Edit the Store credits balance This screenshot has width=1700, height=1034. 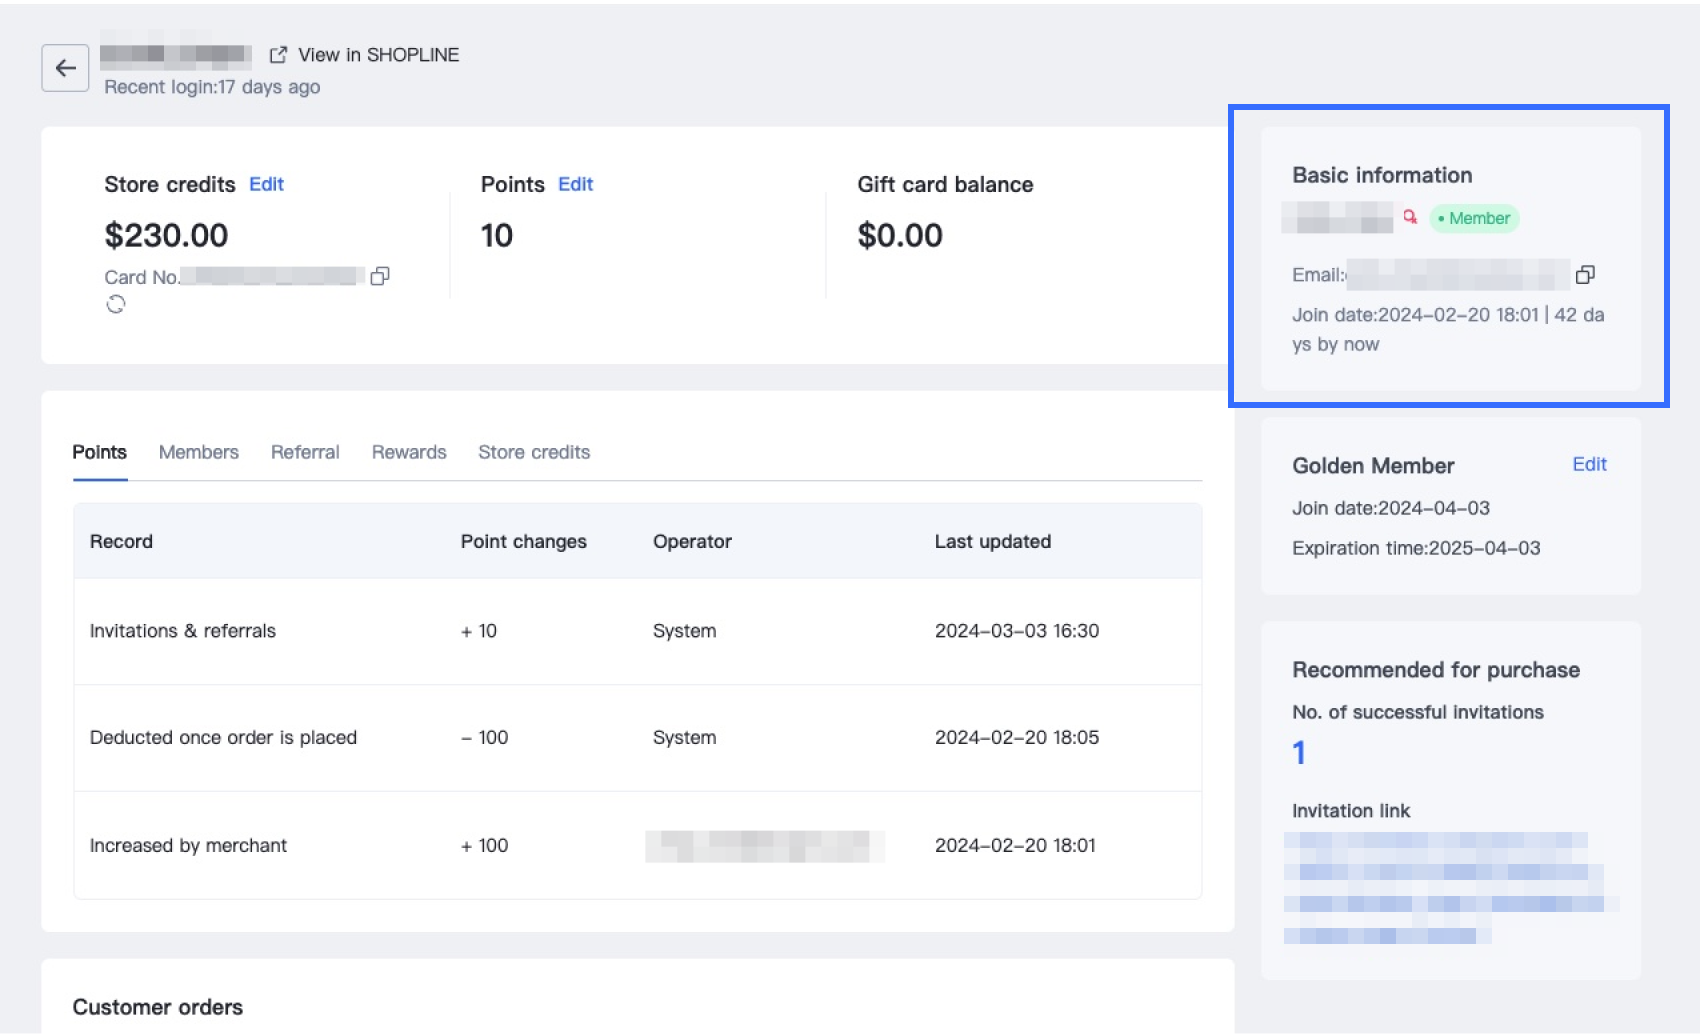pos(266,184)
